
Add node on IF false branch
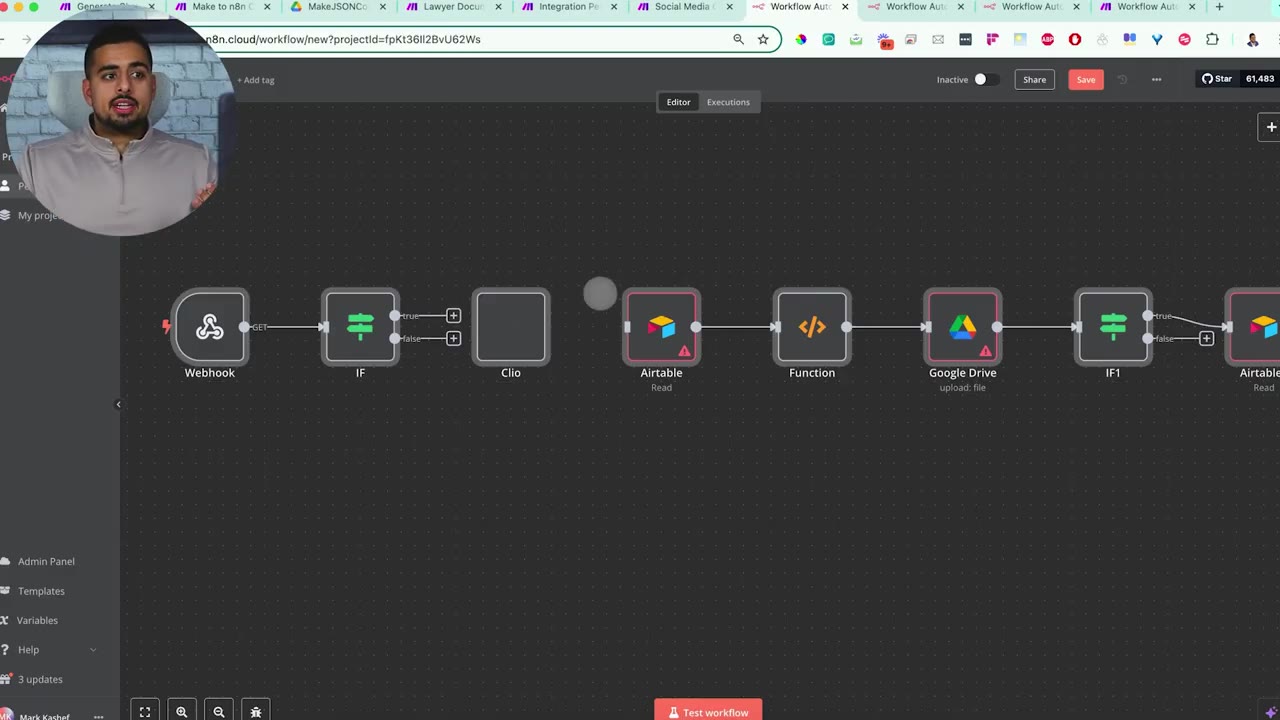point(453,338)
